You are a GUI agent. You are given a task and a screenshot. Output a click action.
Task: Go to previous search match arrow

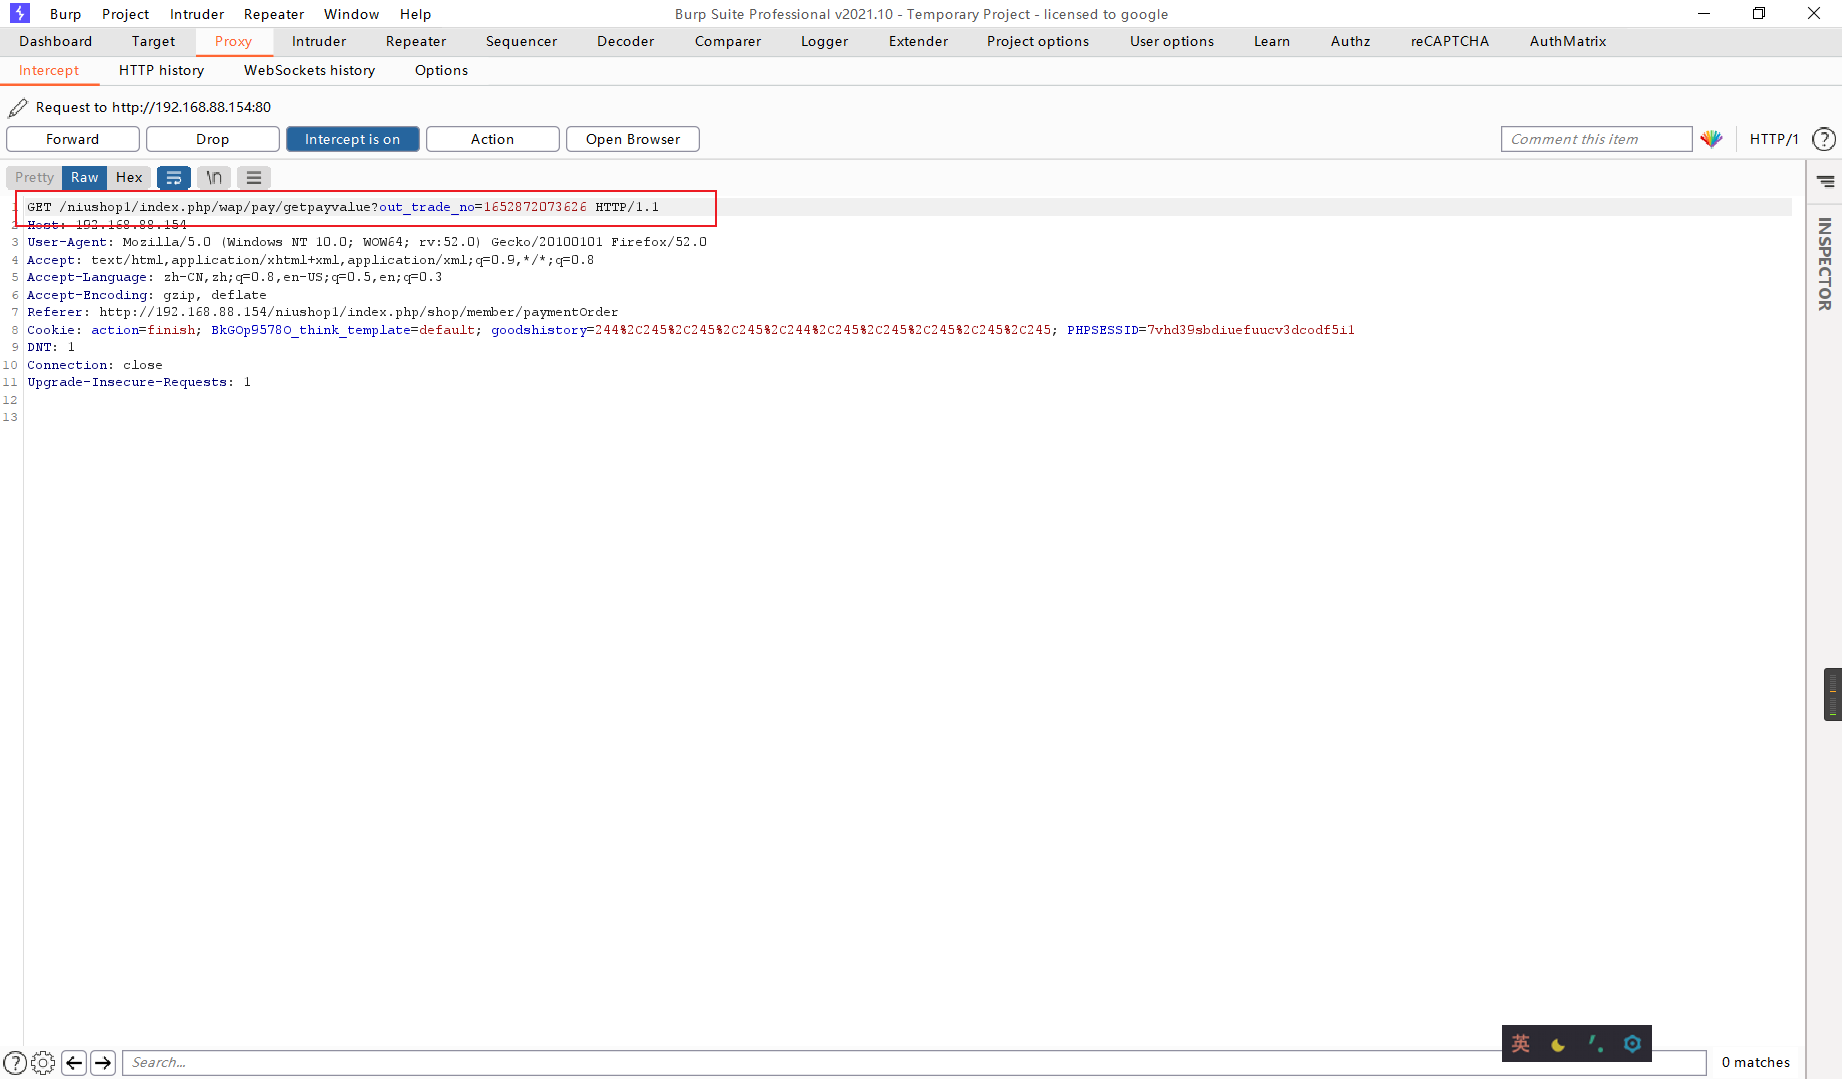pos(74,1062)
